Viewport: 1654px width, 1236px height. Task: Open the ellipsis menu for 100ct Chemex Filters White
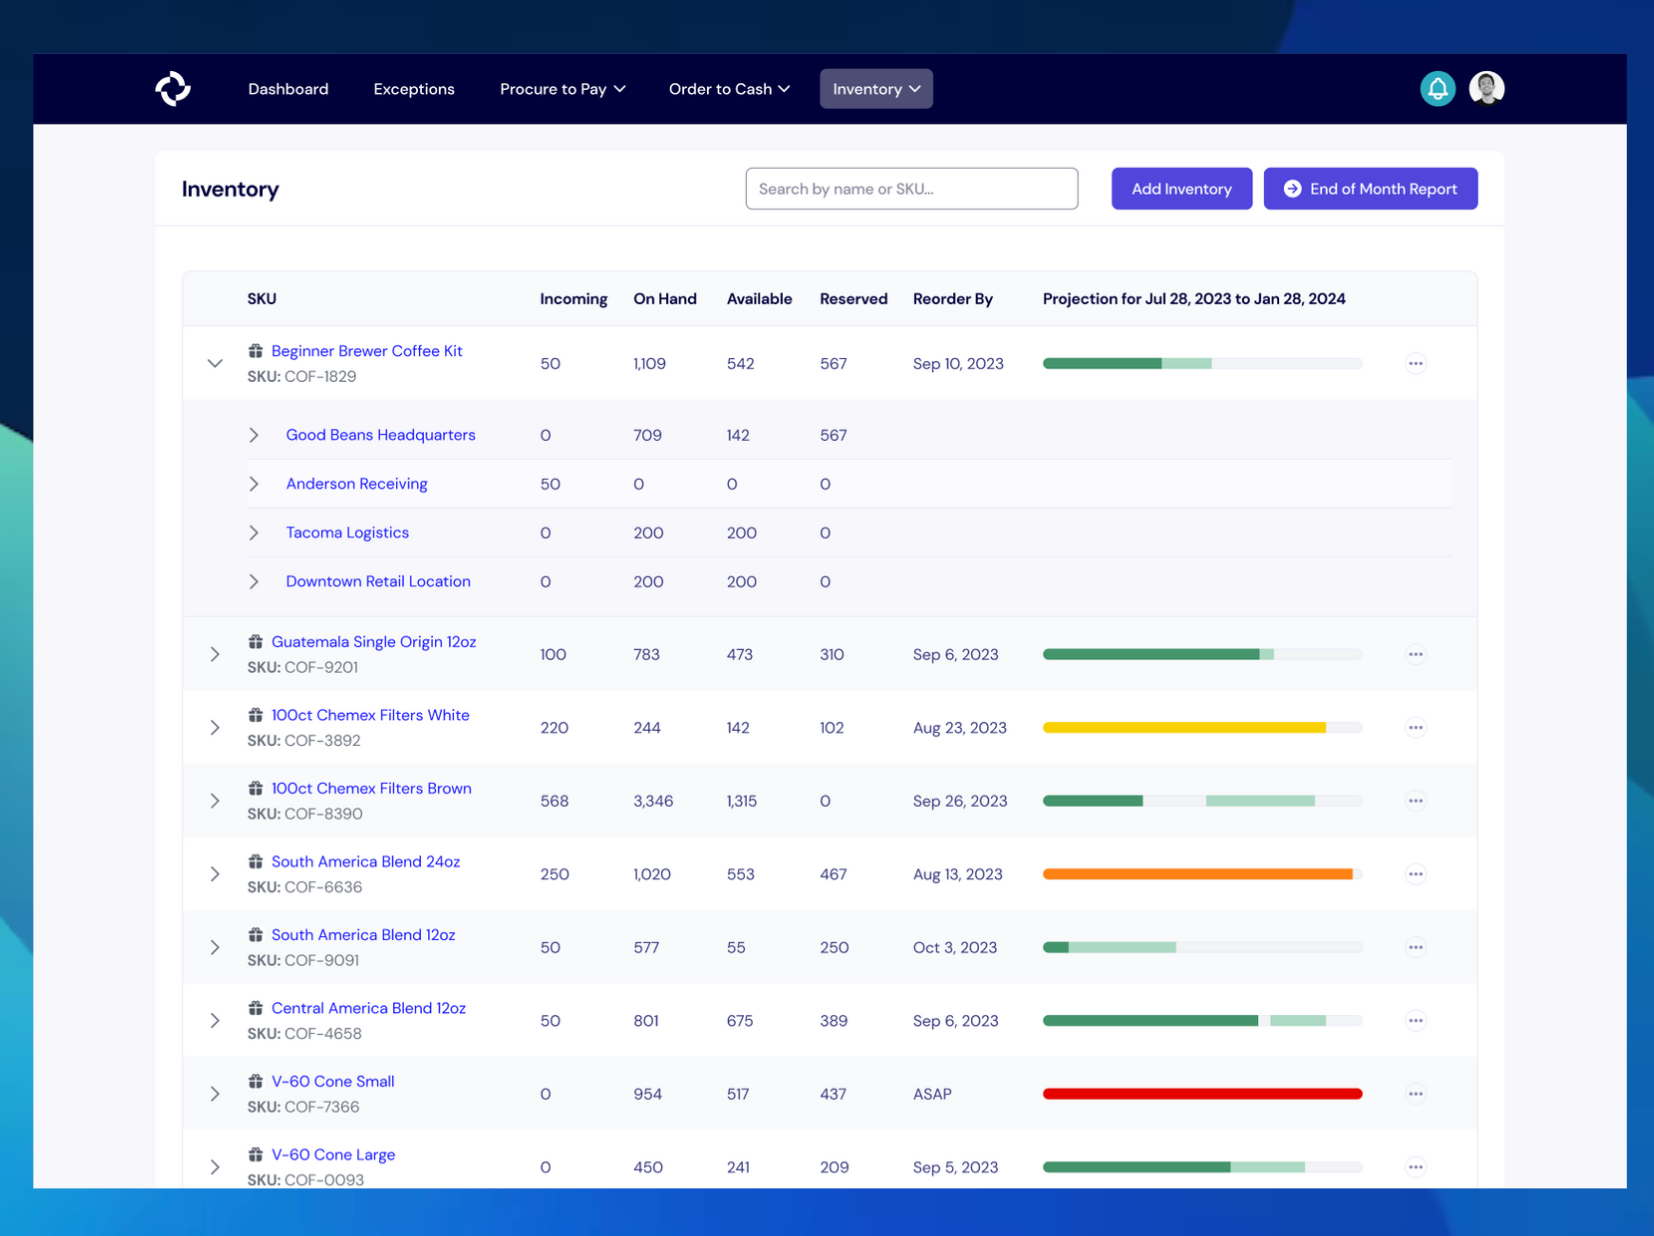1415,727
